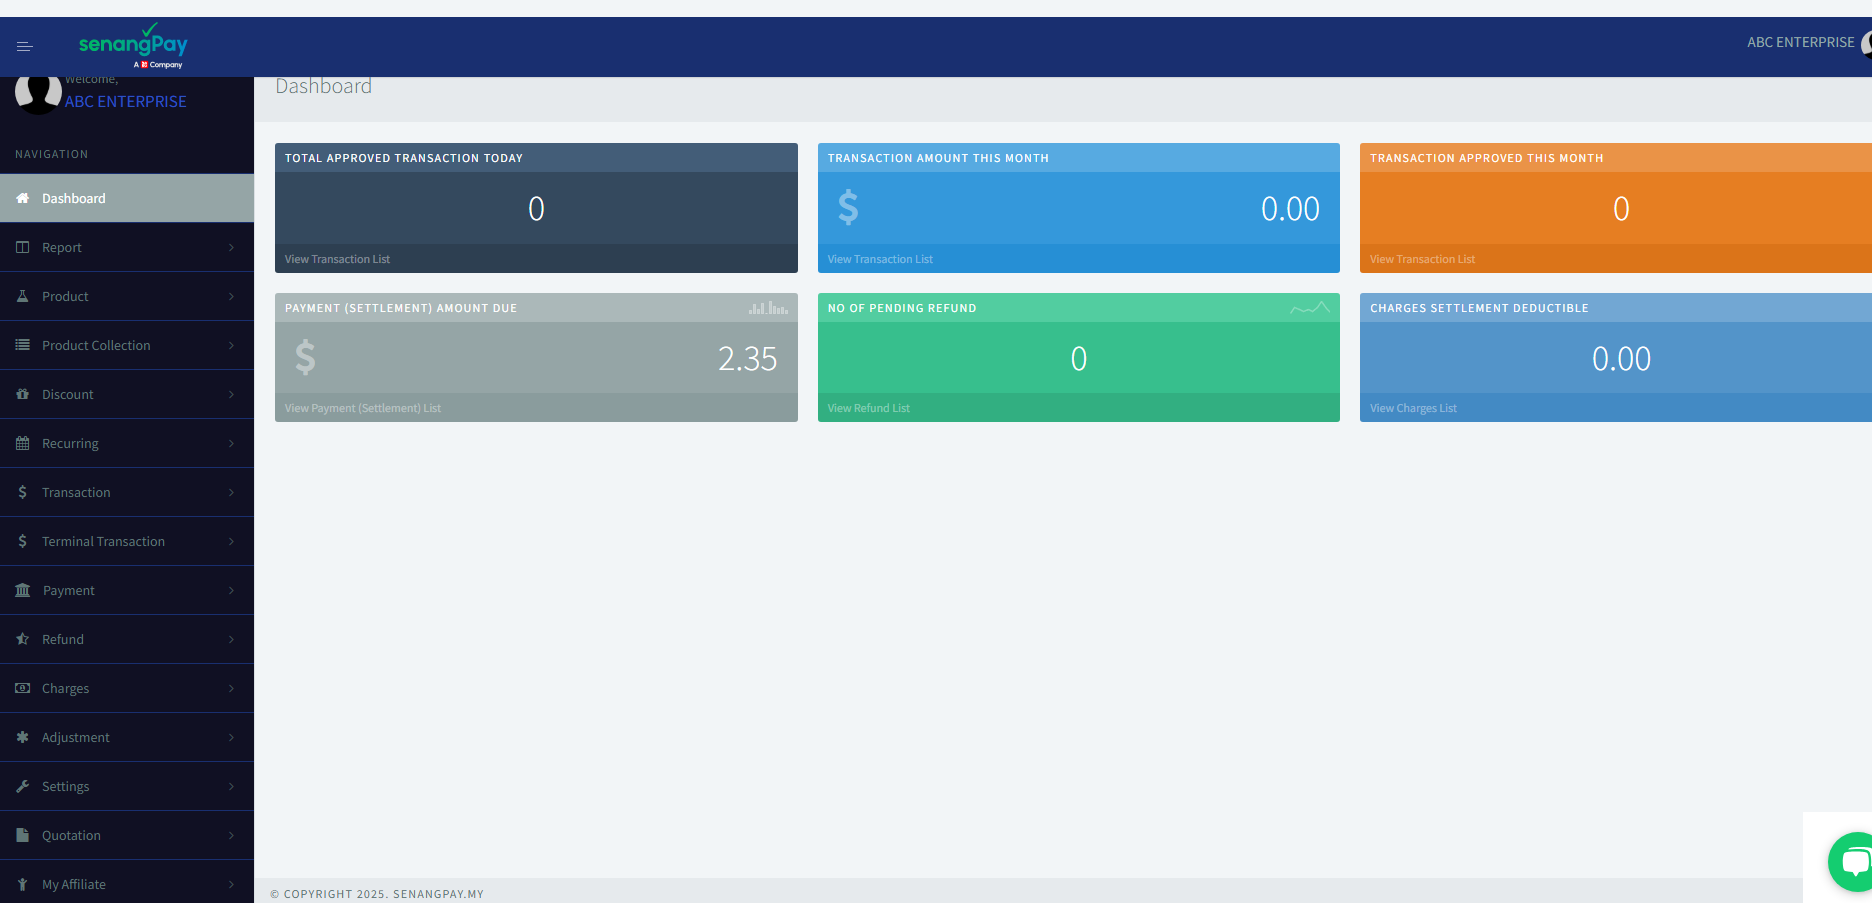Viewport: 1872px width, 903px height.
Task: Click the Product flask icon
Action: [22, 296]
